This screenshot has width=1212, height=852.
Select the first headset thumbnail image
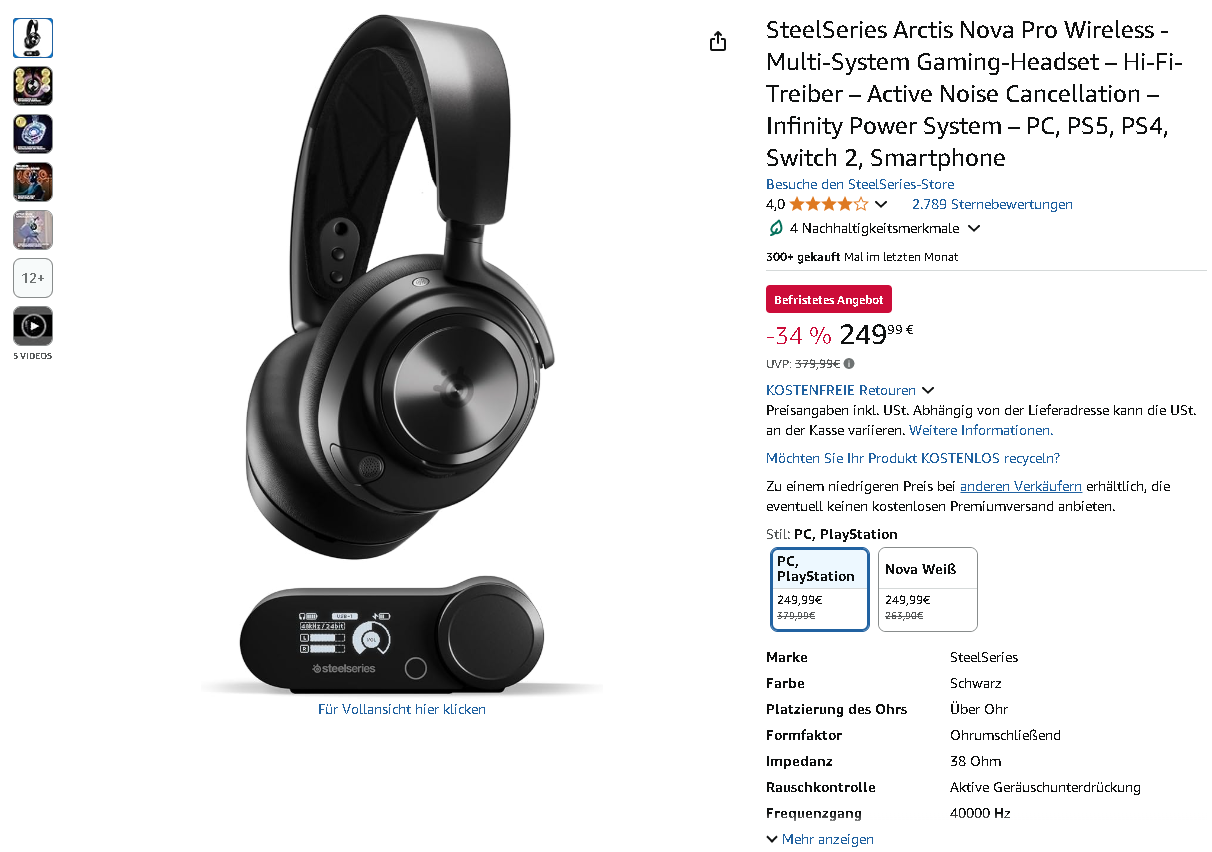(x=33, y=38)
